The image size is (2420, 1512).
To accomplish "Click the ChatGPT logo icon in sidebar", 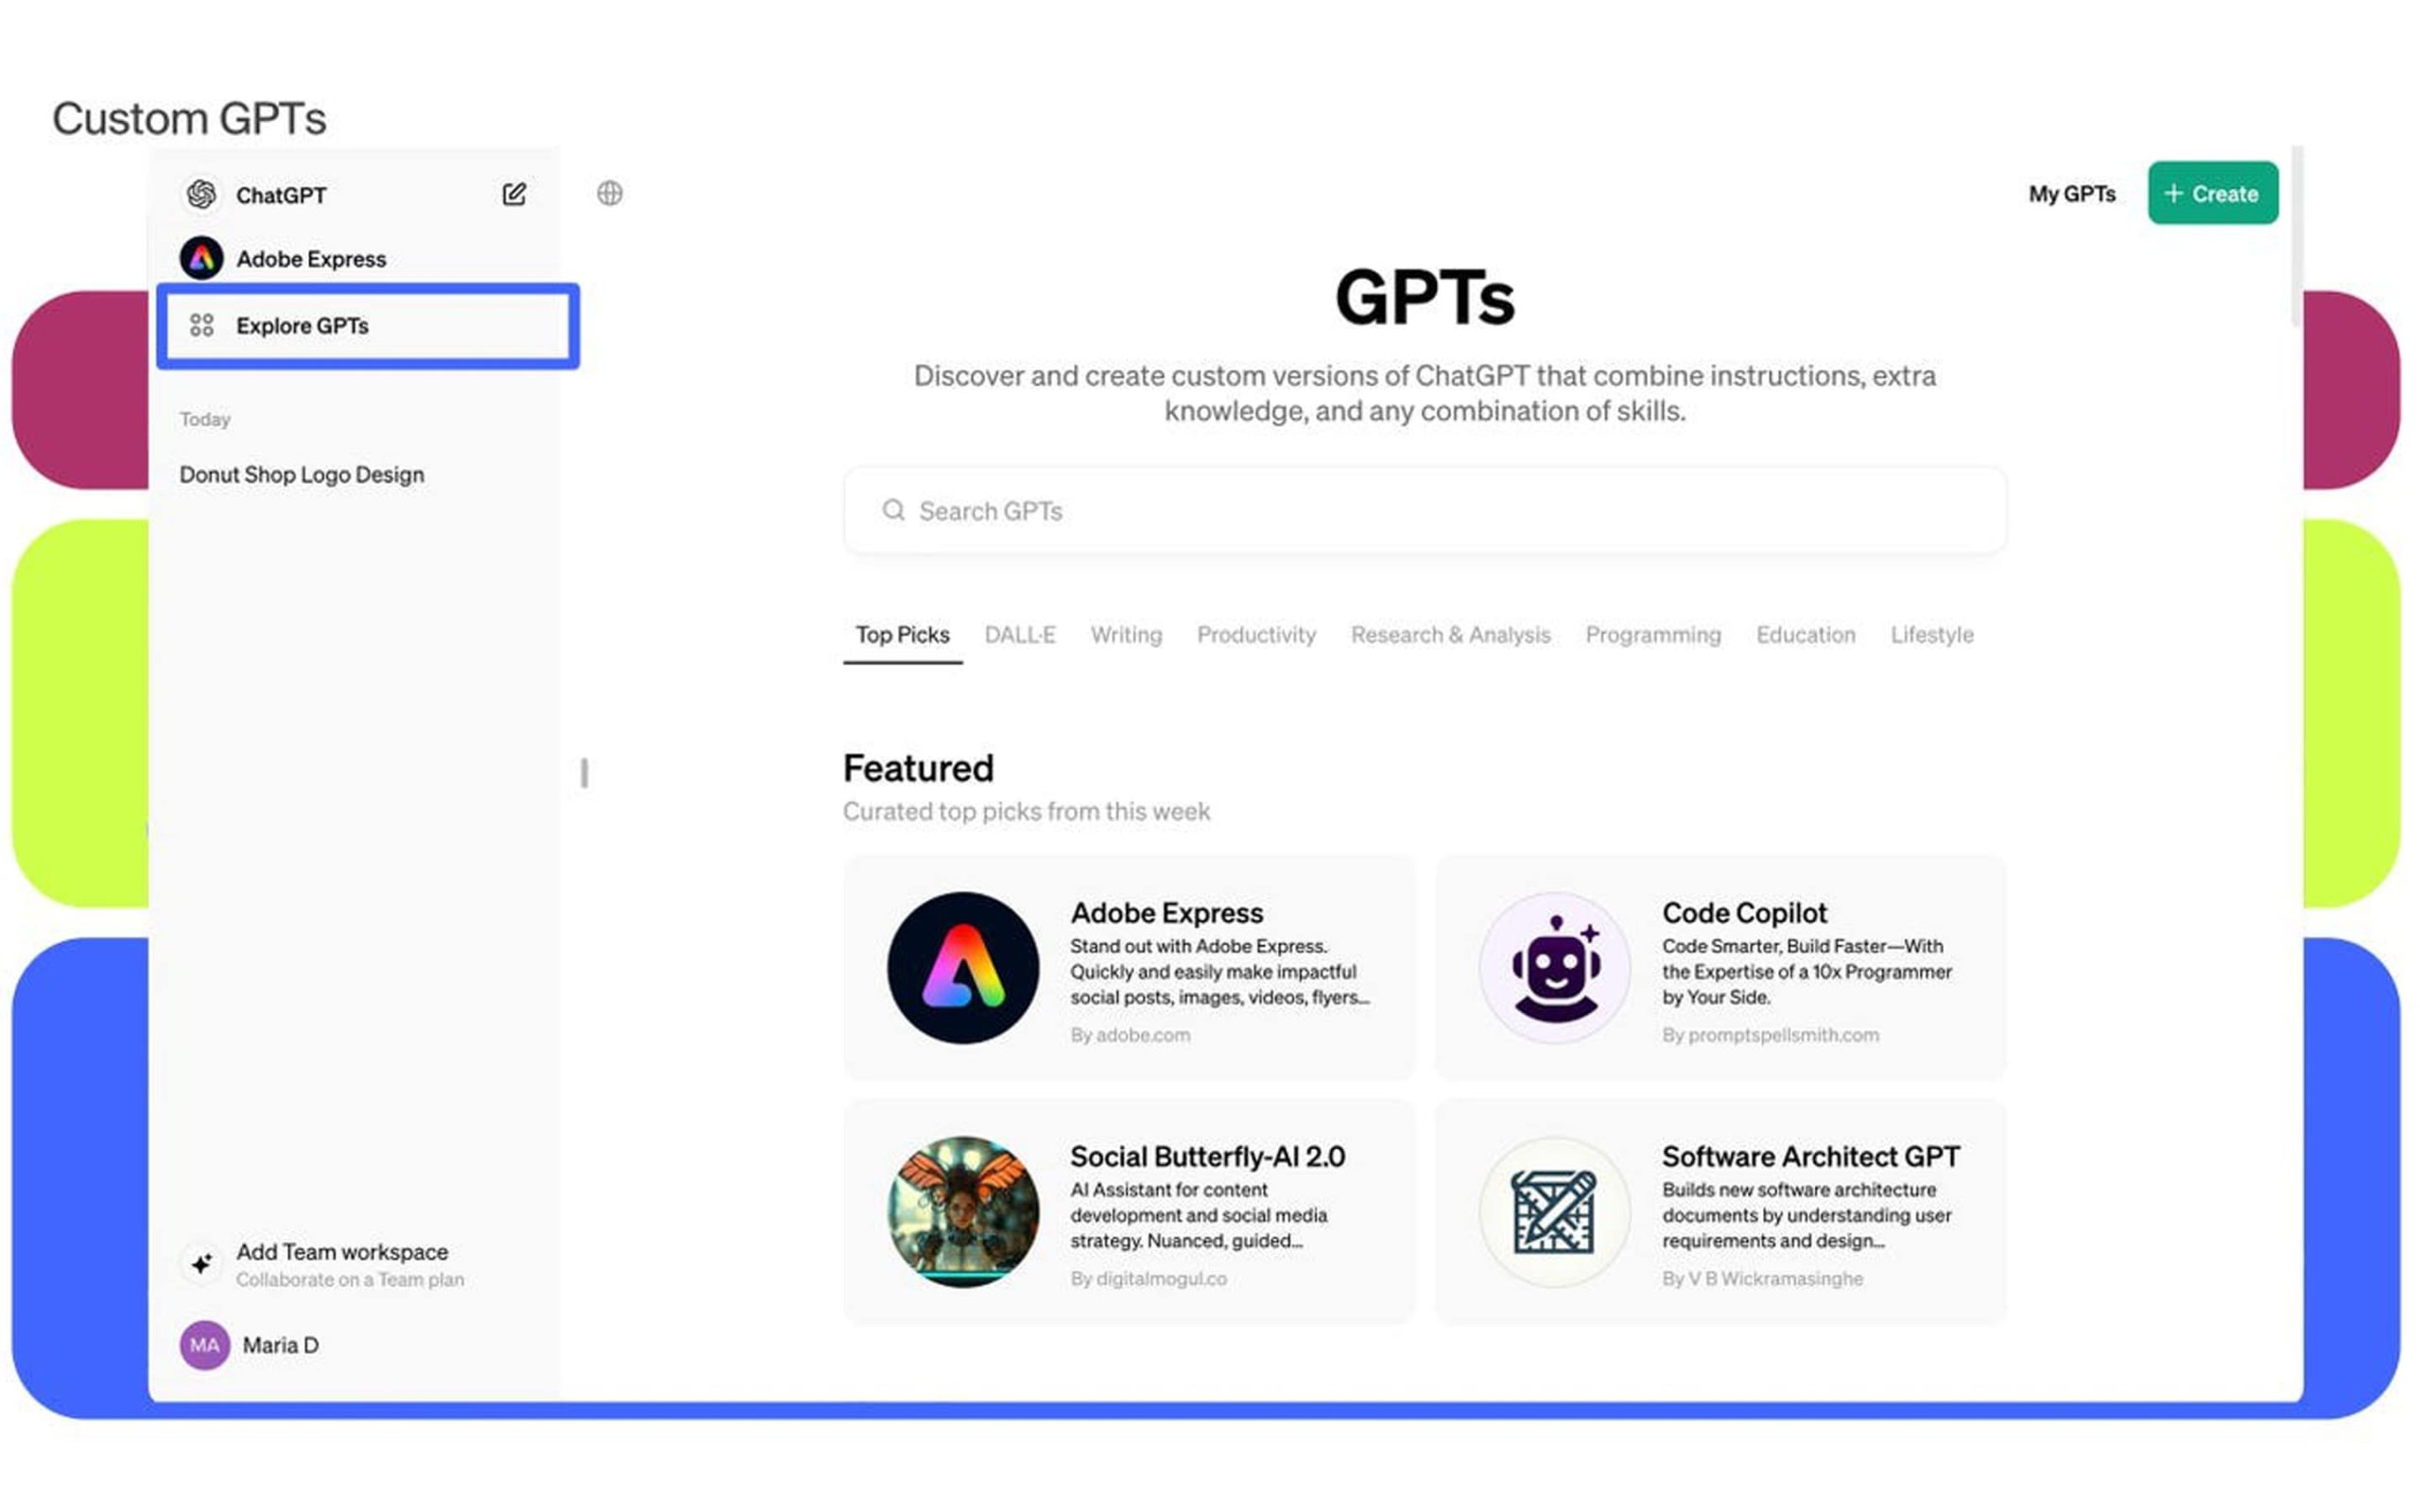I will [x=201, y=194].
